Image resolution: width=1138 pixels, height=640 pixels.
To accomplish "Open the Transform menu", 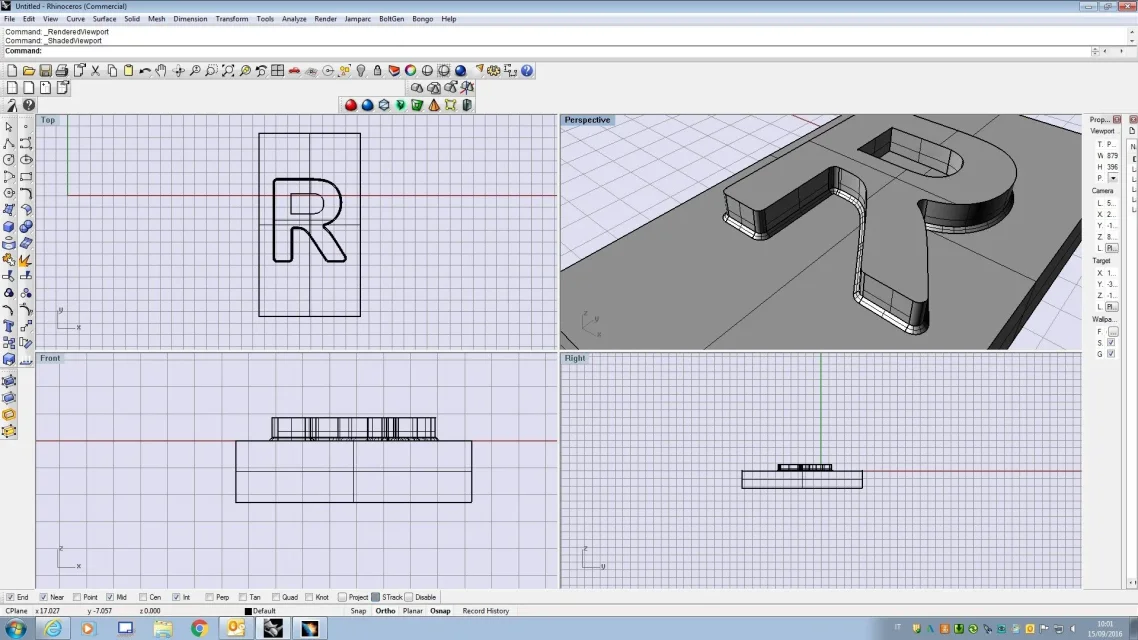I will click(232, 19).
